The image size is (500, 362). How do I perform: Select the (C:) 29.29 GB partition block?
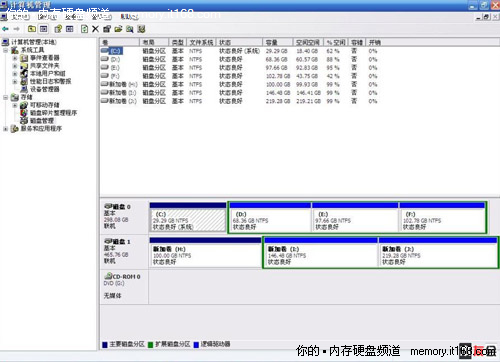tap(188, 217)
